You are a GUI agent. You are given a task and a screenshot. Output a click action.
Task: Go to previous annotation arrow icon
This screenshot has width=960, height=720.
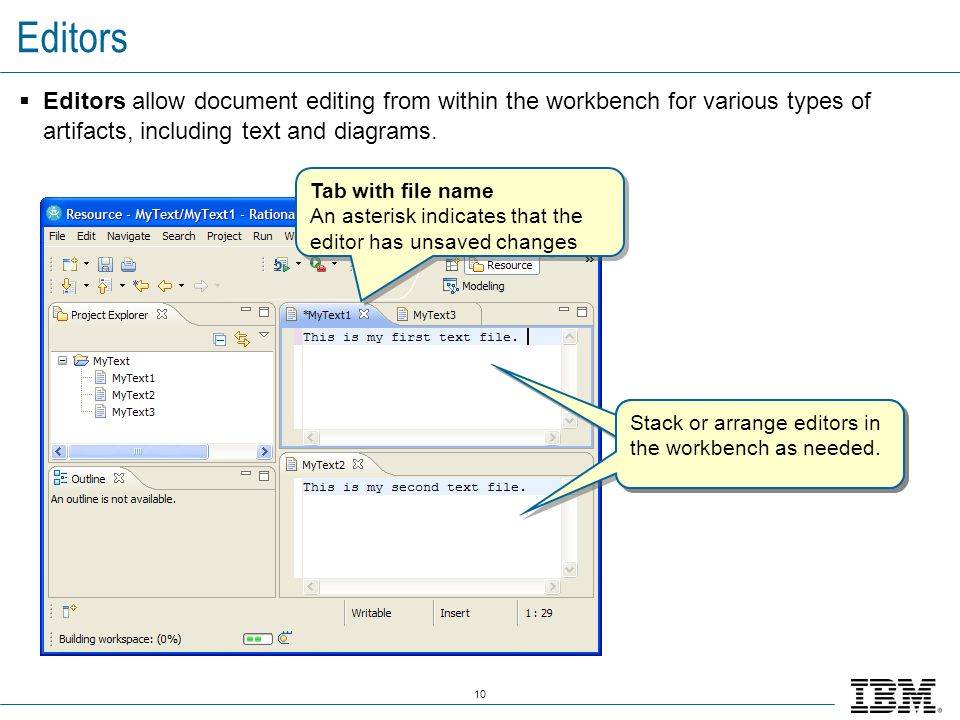(104, 285)
